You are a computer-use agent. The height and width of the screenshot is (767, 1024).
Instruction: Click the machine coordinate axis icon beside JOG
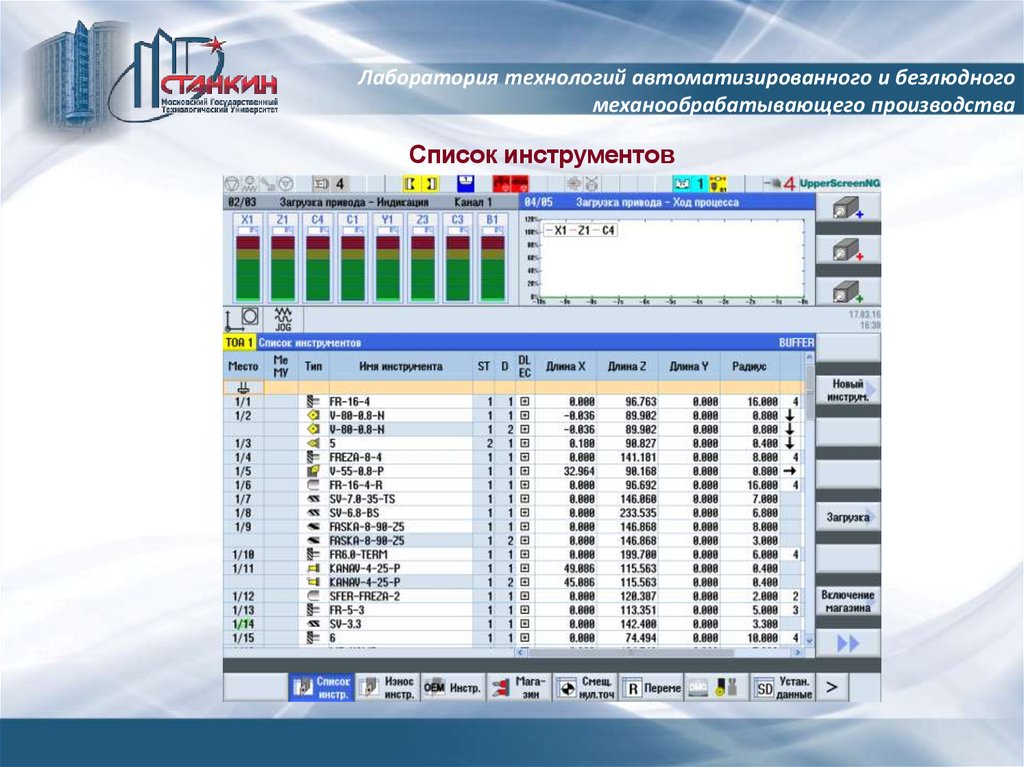[x=242, y=319]
